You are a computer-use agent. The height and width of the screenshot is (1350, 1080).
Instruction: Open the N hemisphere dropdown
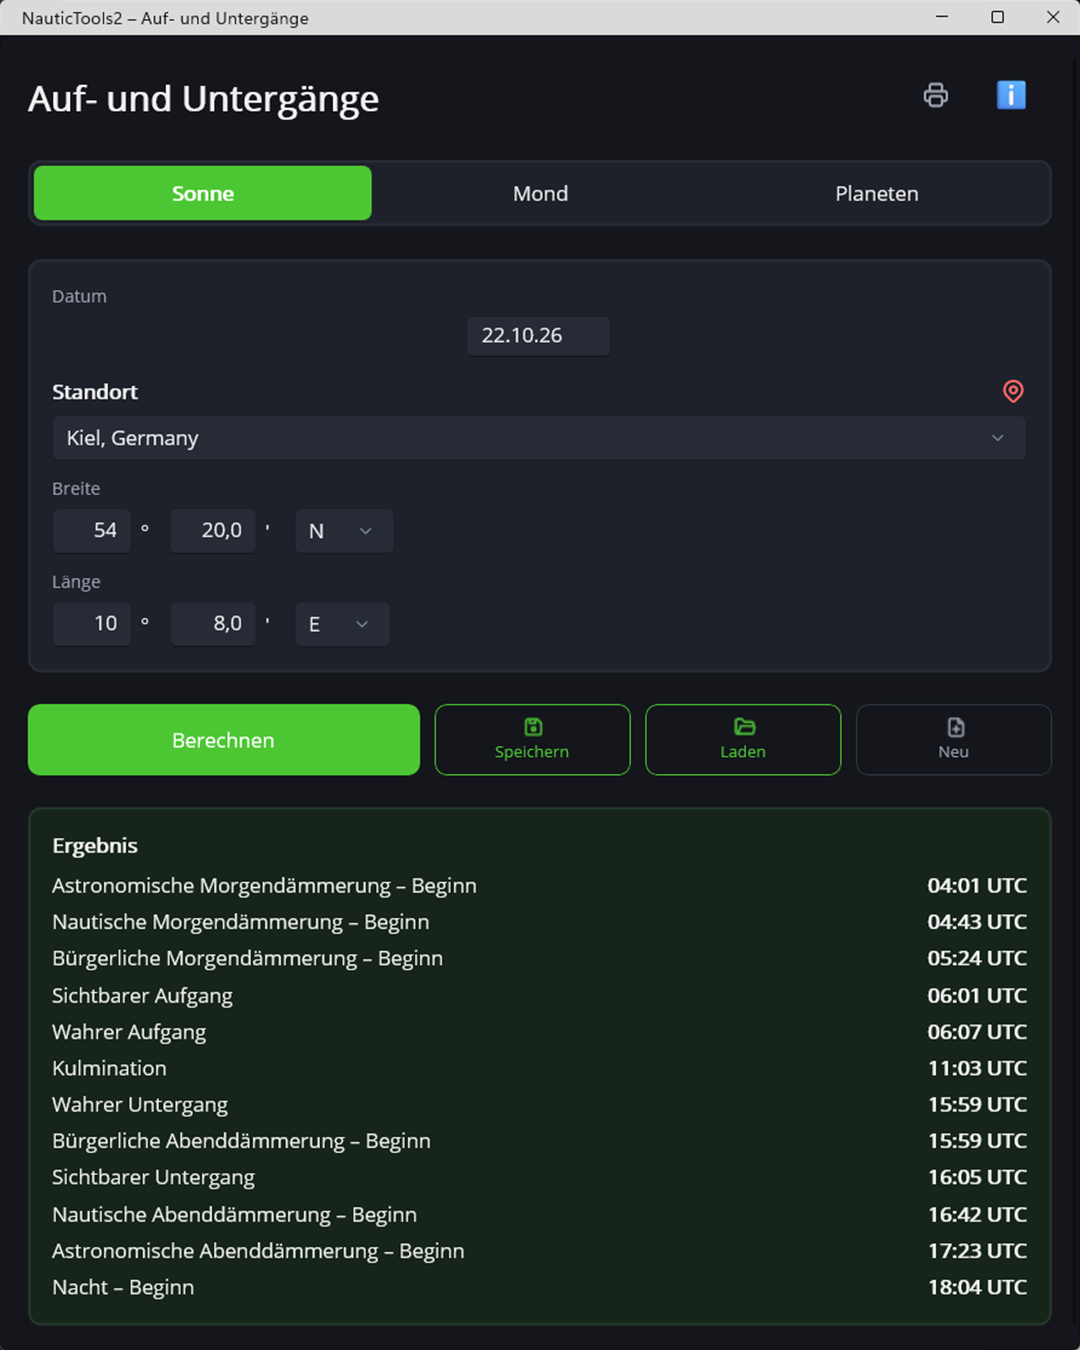[x=344, y=531]
